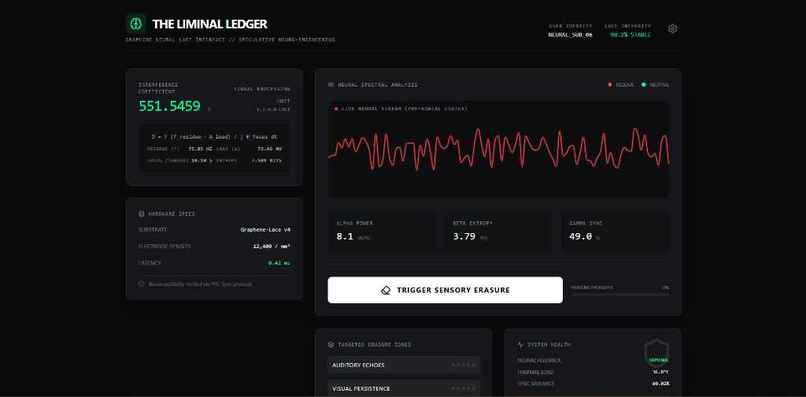Click the live neural stream waveform chart
The height and width of the screenshot is (397, 806).
499,149
